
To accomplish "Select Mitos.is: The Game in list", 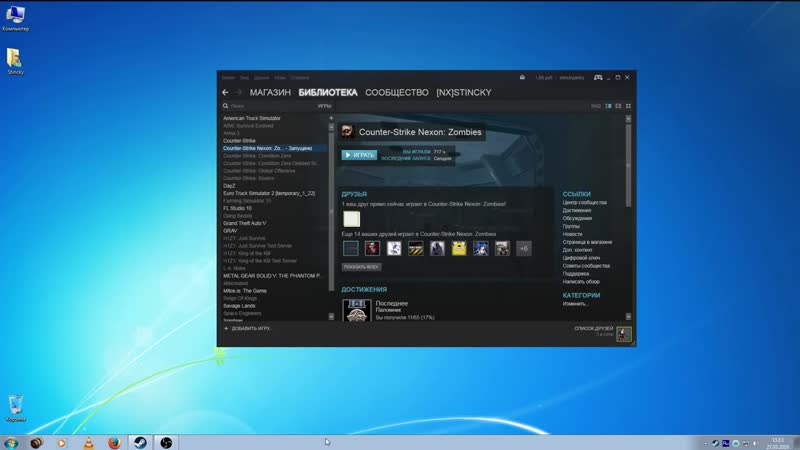I will (x=245, y=291).
